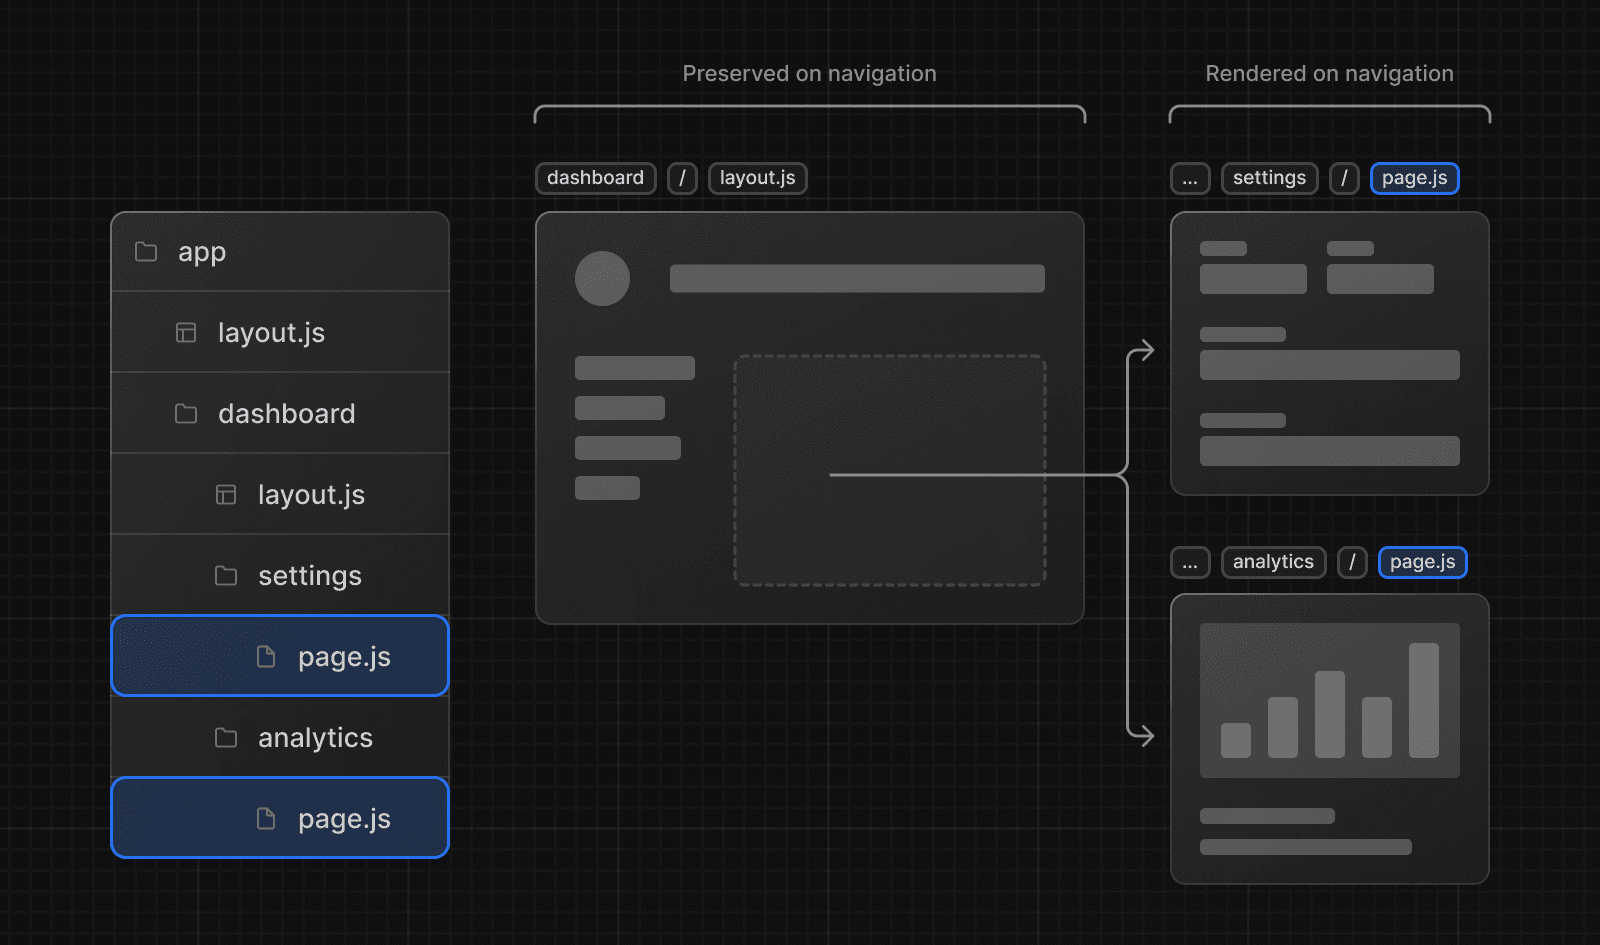Open the layout.js breadcrumb chip
1600x945 pixels.
pyautogui.click(x=757, y=178)
